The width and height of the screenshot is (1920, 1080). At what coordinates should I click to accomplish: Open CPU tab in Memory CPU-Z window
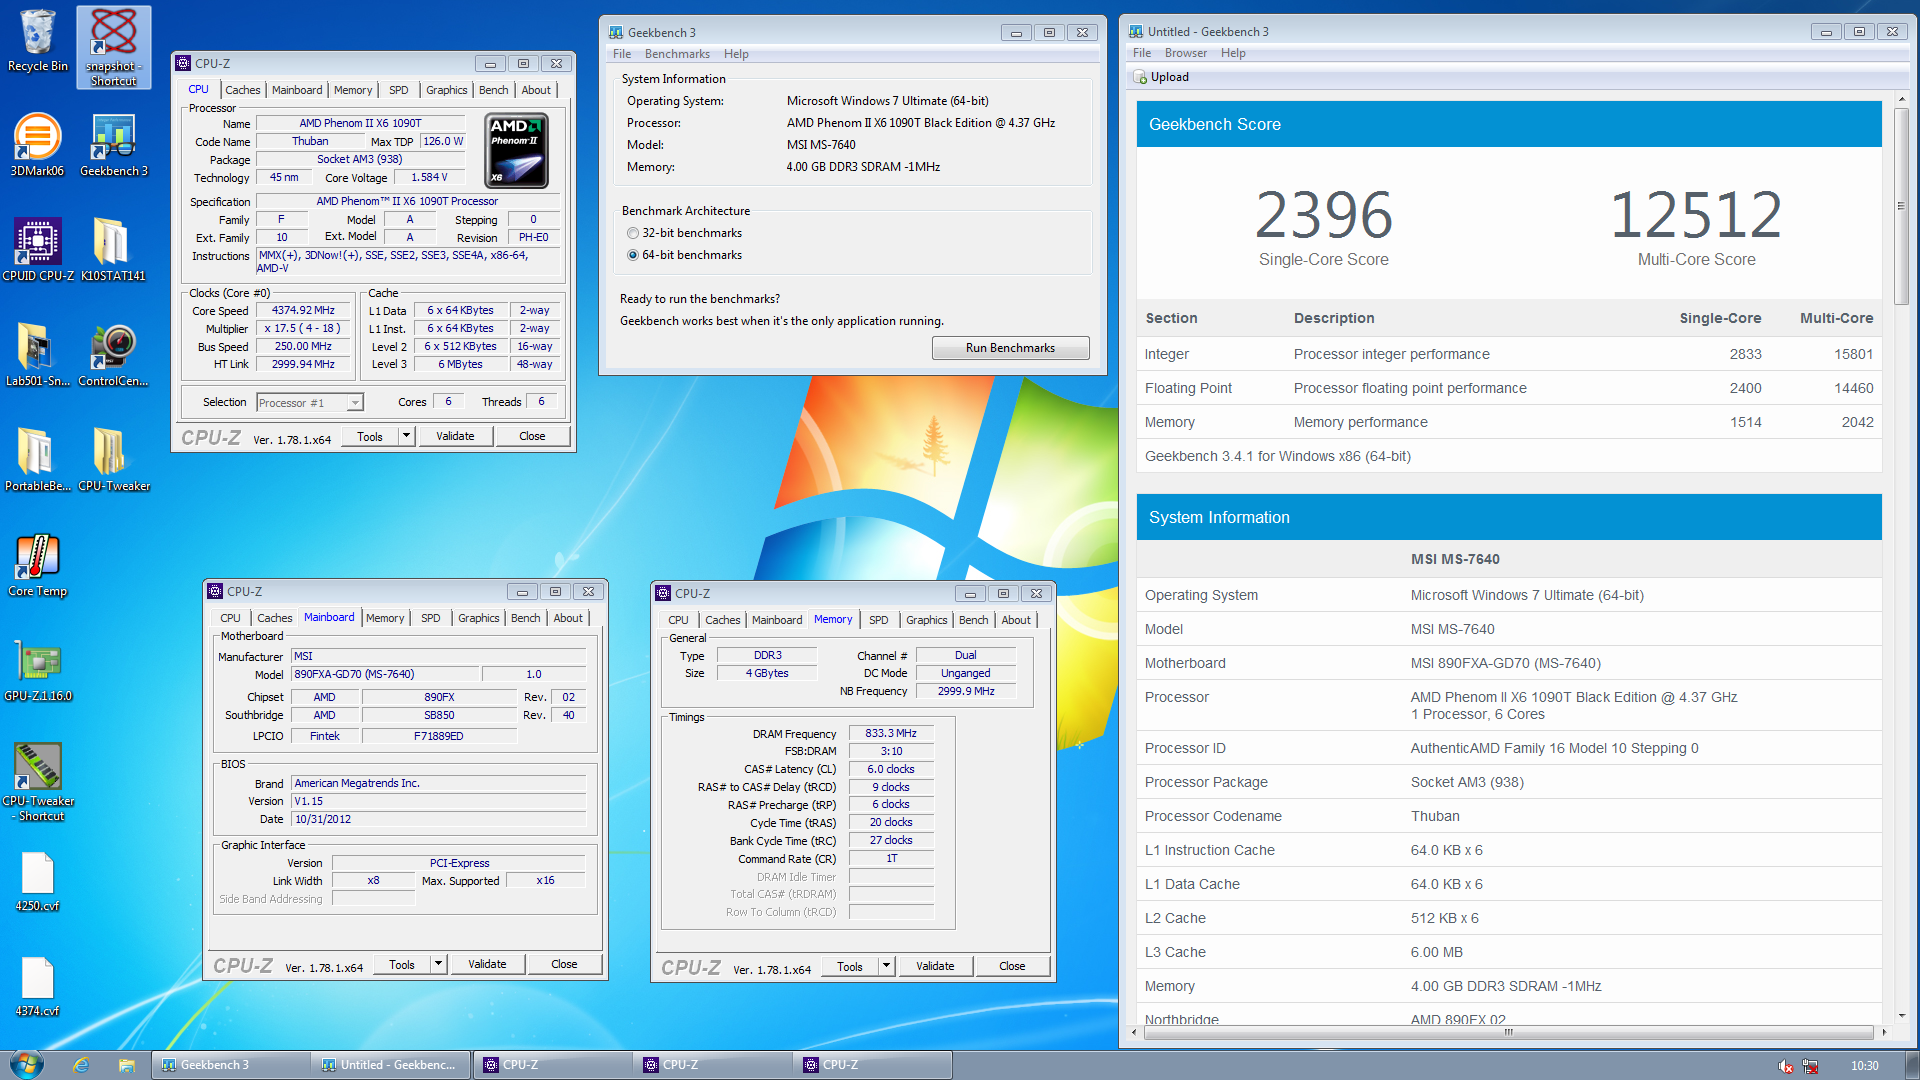point(678,620)
